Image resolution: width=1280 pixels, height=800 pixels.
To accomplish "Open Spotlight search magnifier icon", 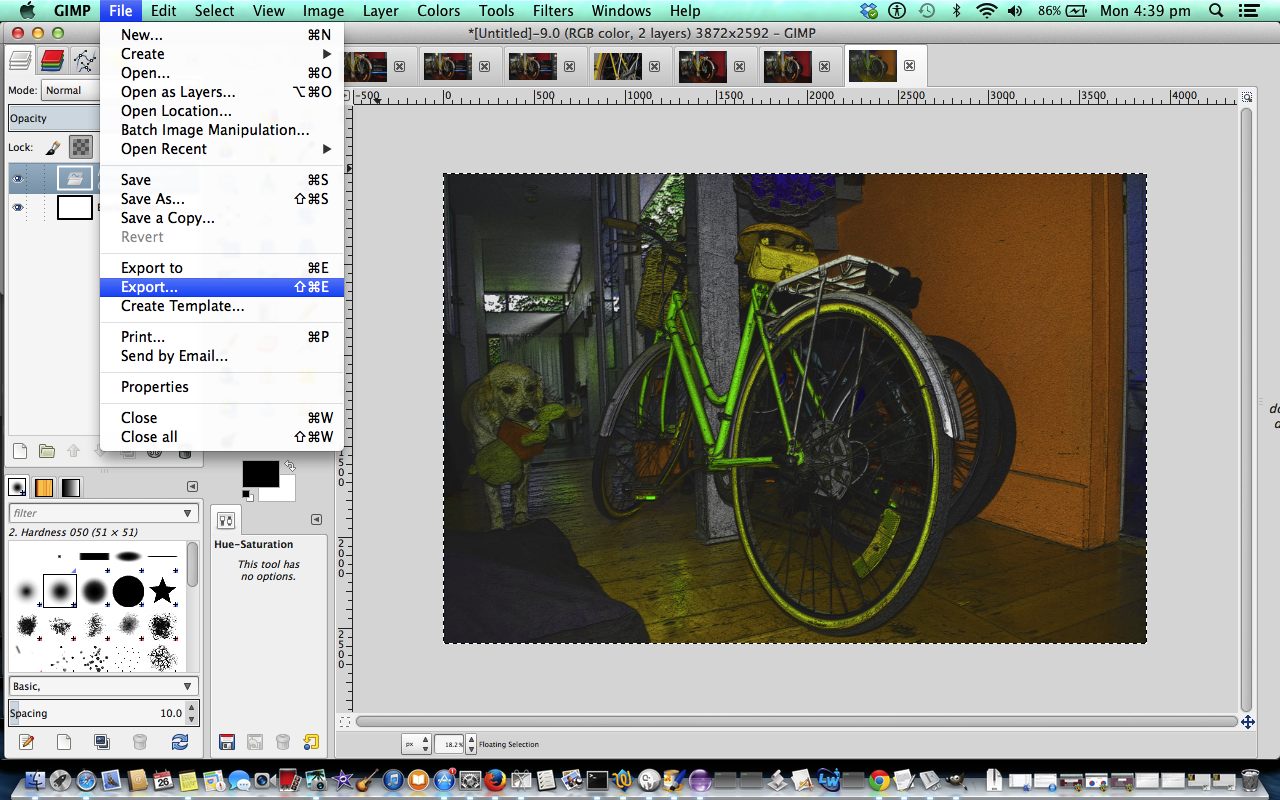I will 1216,11.
